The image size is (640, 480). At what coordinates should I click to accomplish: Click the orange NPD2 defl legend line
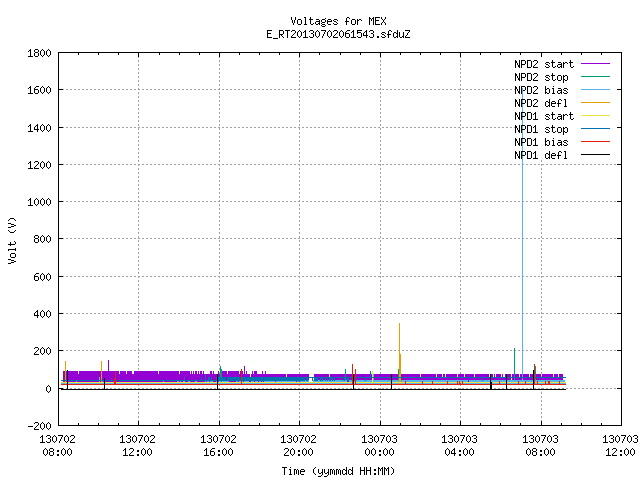click(595, 103)
